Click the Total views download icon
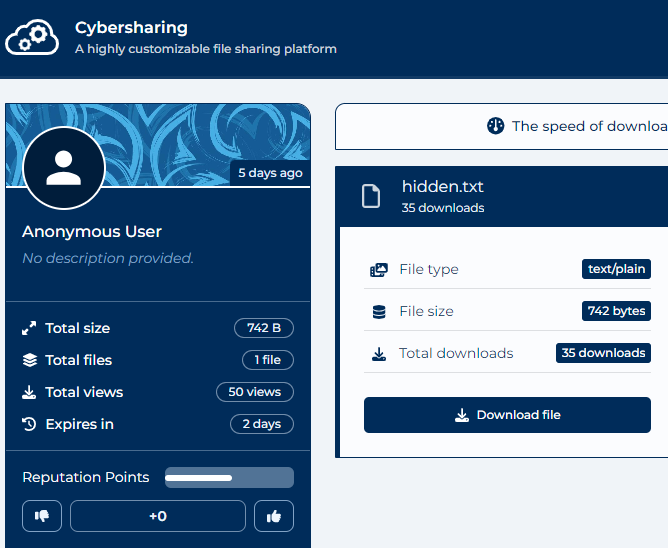668x548 pixels. point(29,392)
